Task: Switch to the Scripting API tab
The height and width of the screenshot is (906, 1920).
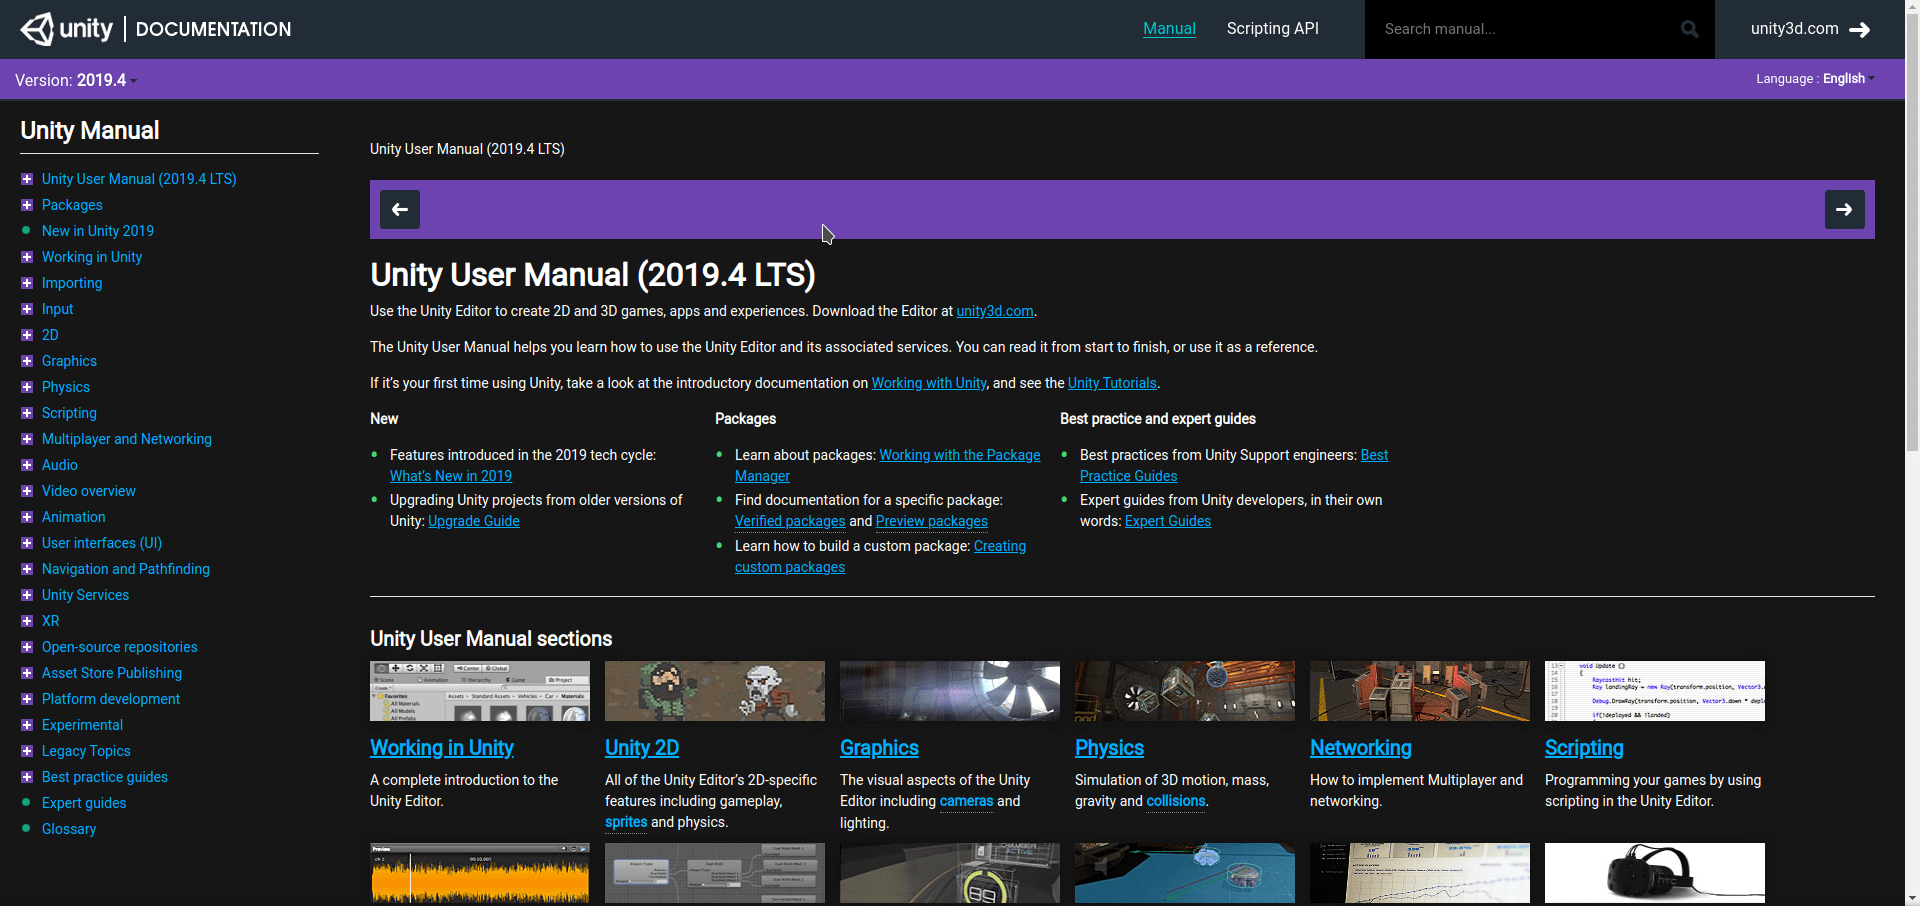Action: click(x=1272, y=29)
